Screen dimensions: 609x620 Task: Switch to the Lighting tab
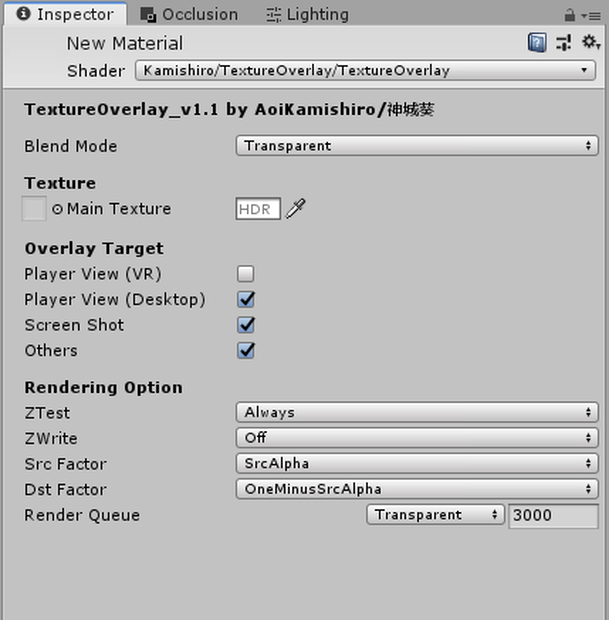(x=308, y=15)
